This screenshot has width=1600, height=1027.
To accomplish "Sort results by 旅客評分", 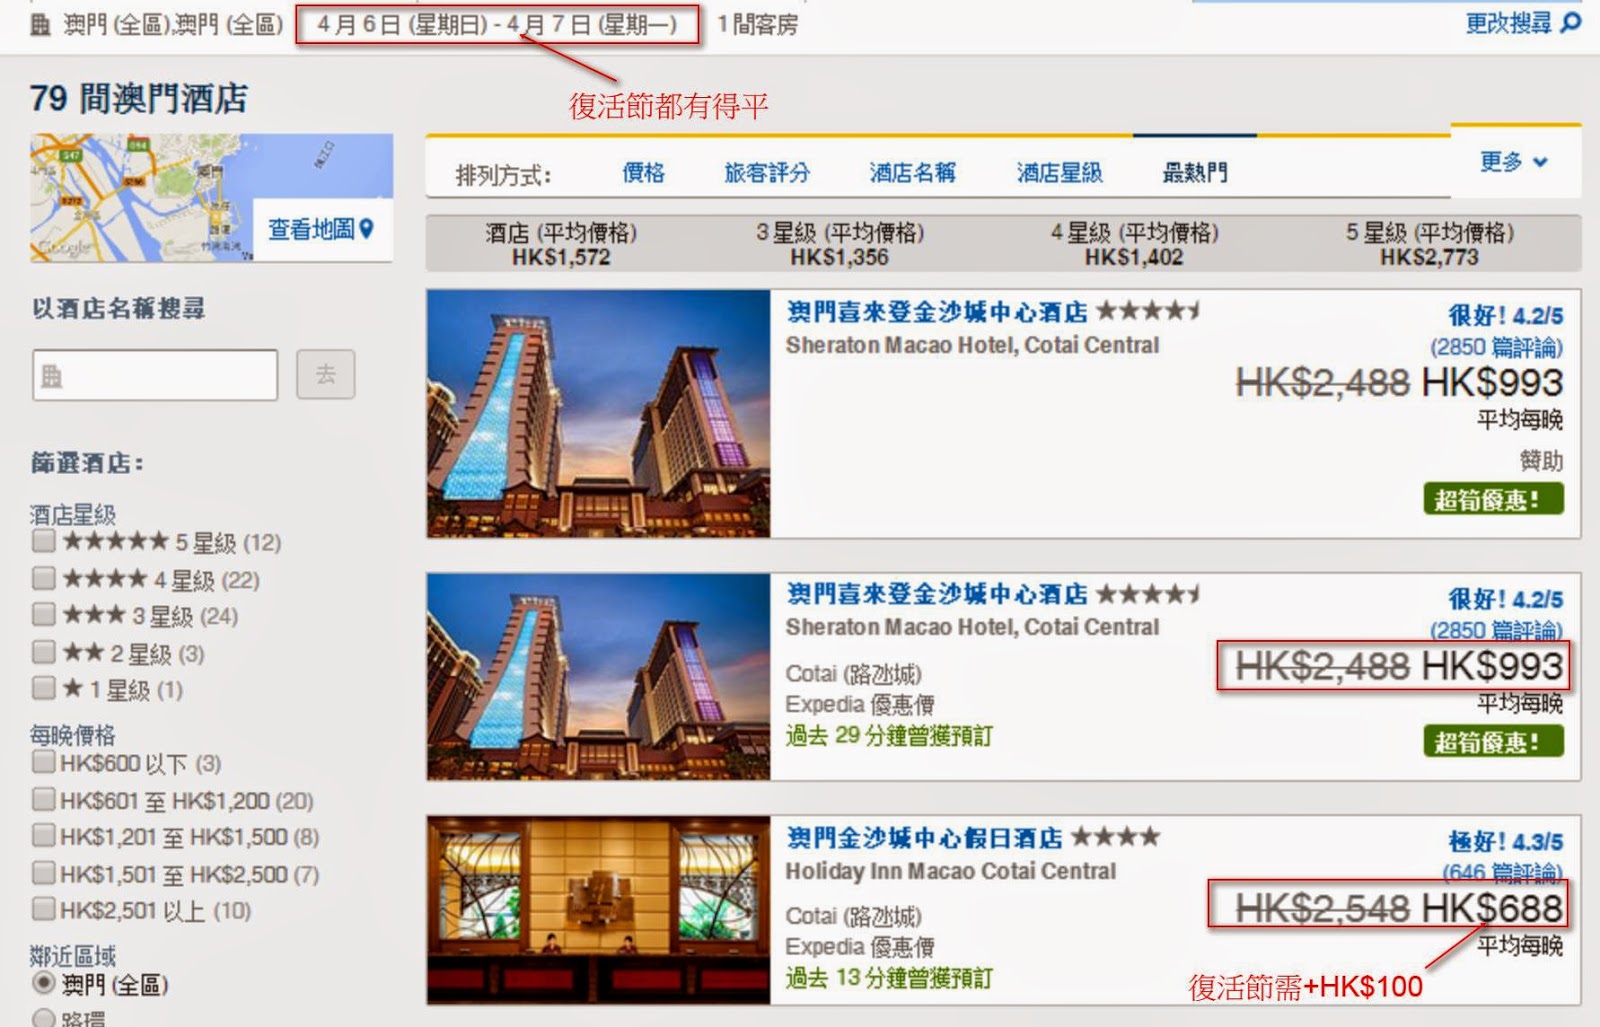I will pos(767,173).
